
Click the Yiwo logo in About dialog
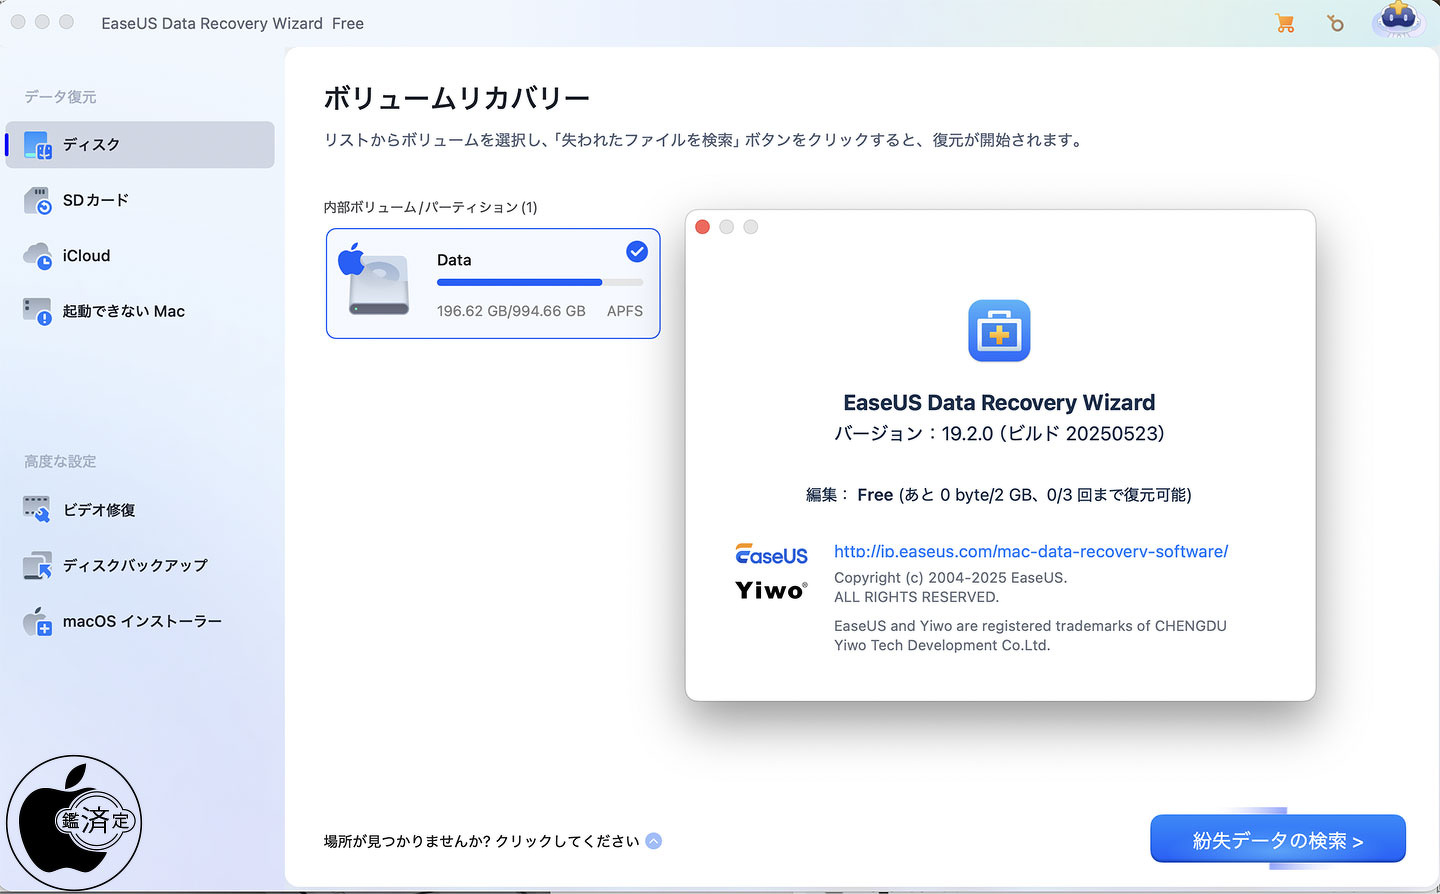pyautogui.click(x=771, y=590)
